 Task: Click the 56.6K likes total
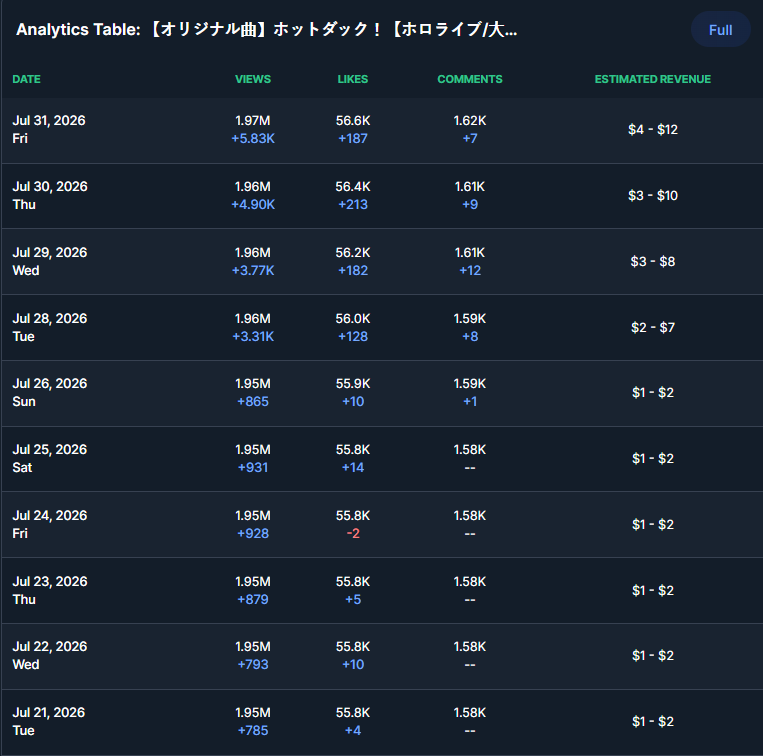click(x=353, y=121)
